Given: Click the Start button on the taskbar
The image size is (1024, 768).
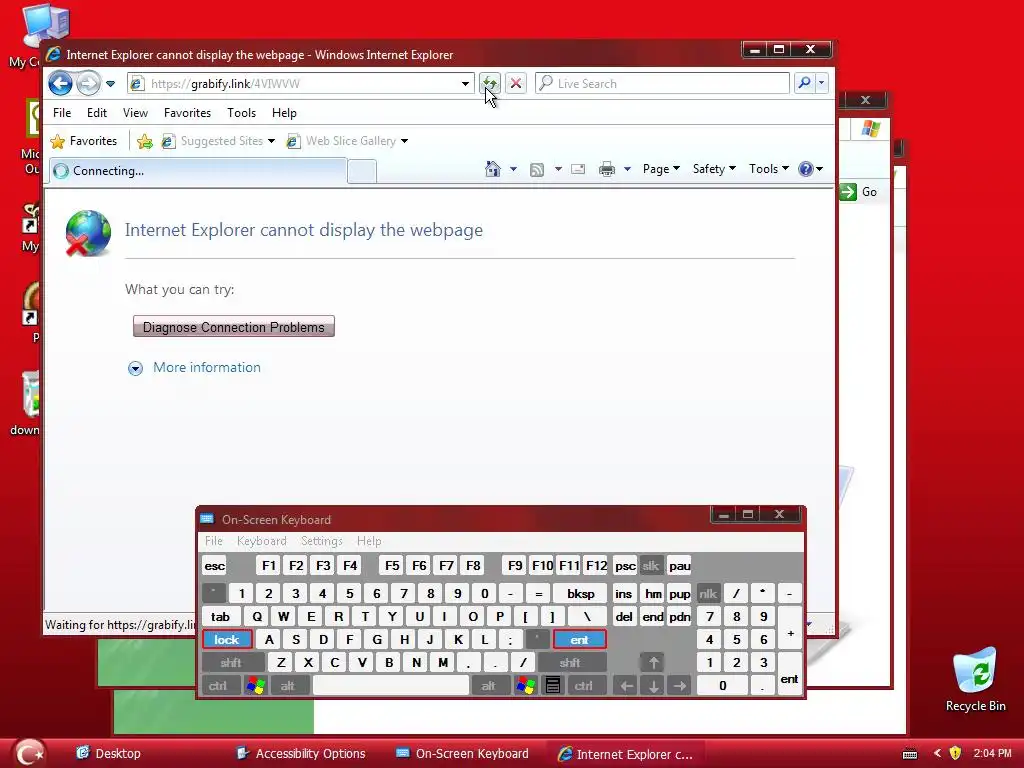Looking at the screenshot, I should tap(30, 753).
